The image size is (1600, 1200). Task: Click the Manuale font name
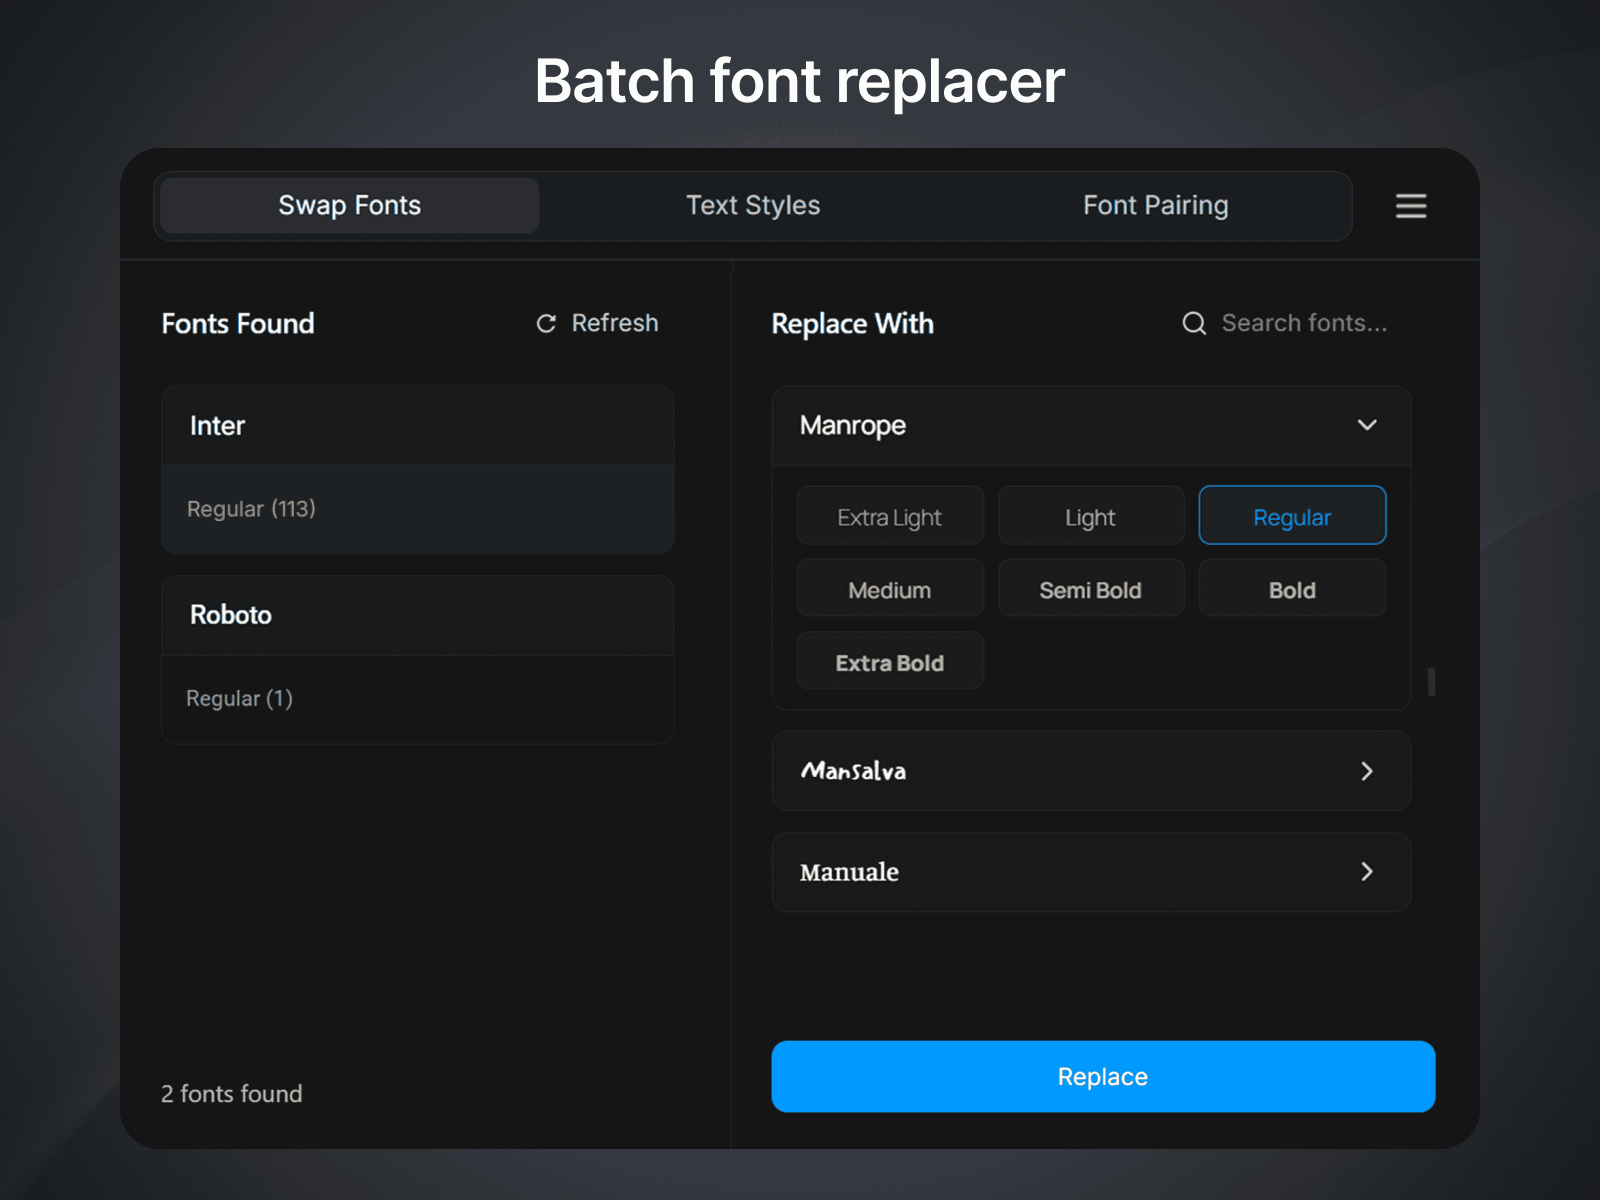coord(849,872)
